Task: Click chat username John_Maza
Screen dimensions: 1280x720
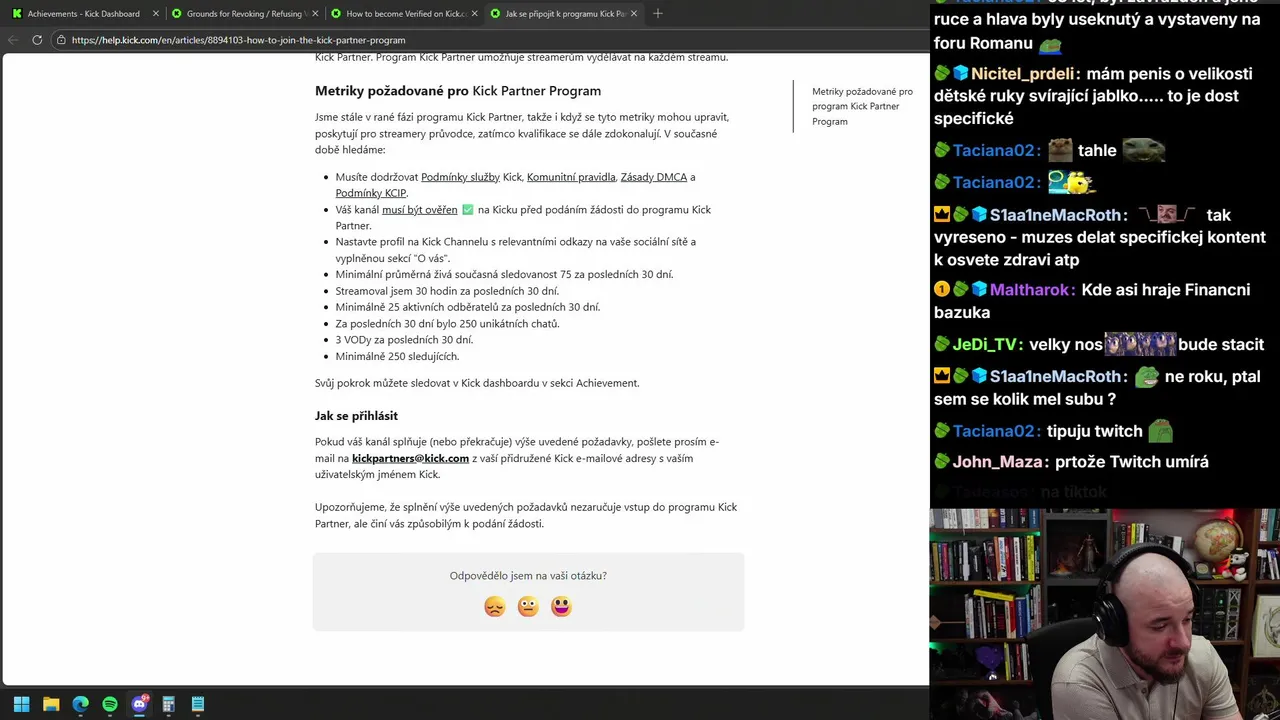Action: 999,462
